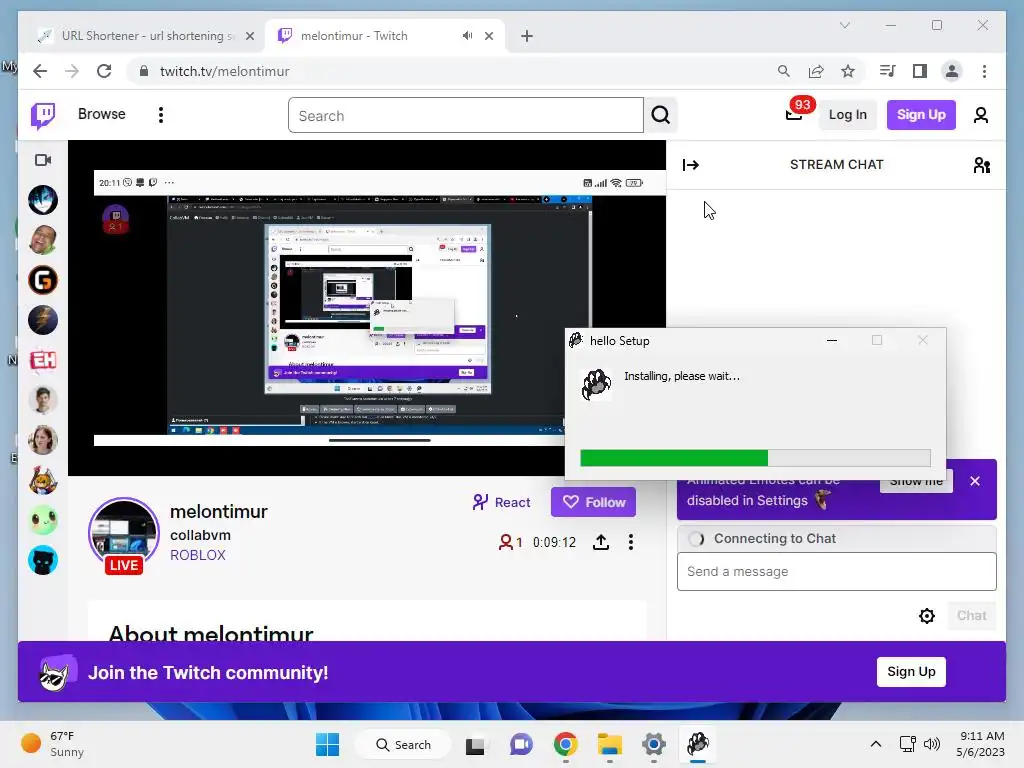
Task: Click the top Sign Up button
Action: (921, 115)
